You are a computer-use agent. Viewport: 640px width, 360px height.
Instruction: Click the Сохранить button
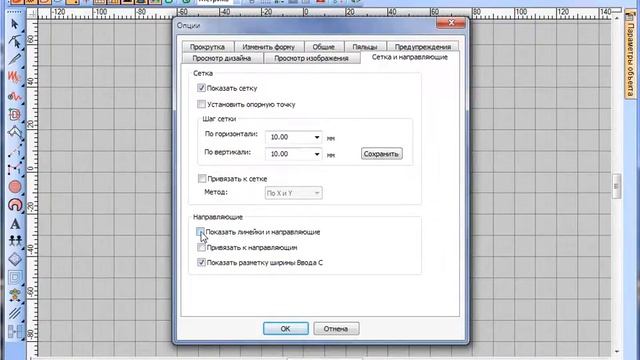(x=382, y=154)
